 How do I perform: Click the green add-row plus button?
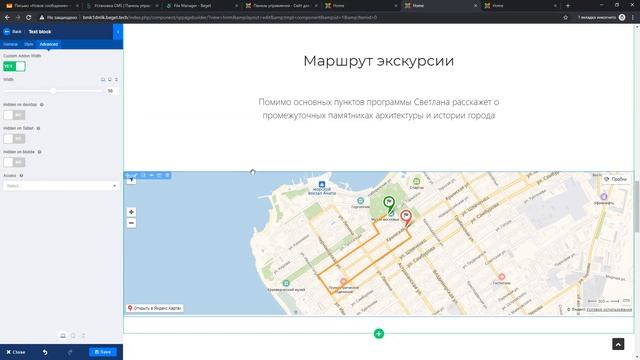(379, 334)
